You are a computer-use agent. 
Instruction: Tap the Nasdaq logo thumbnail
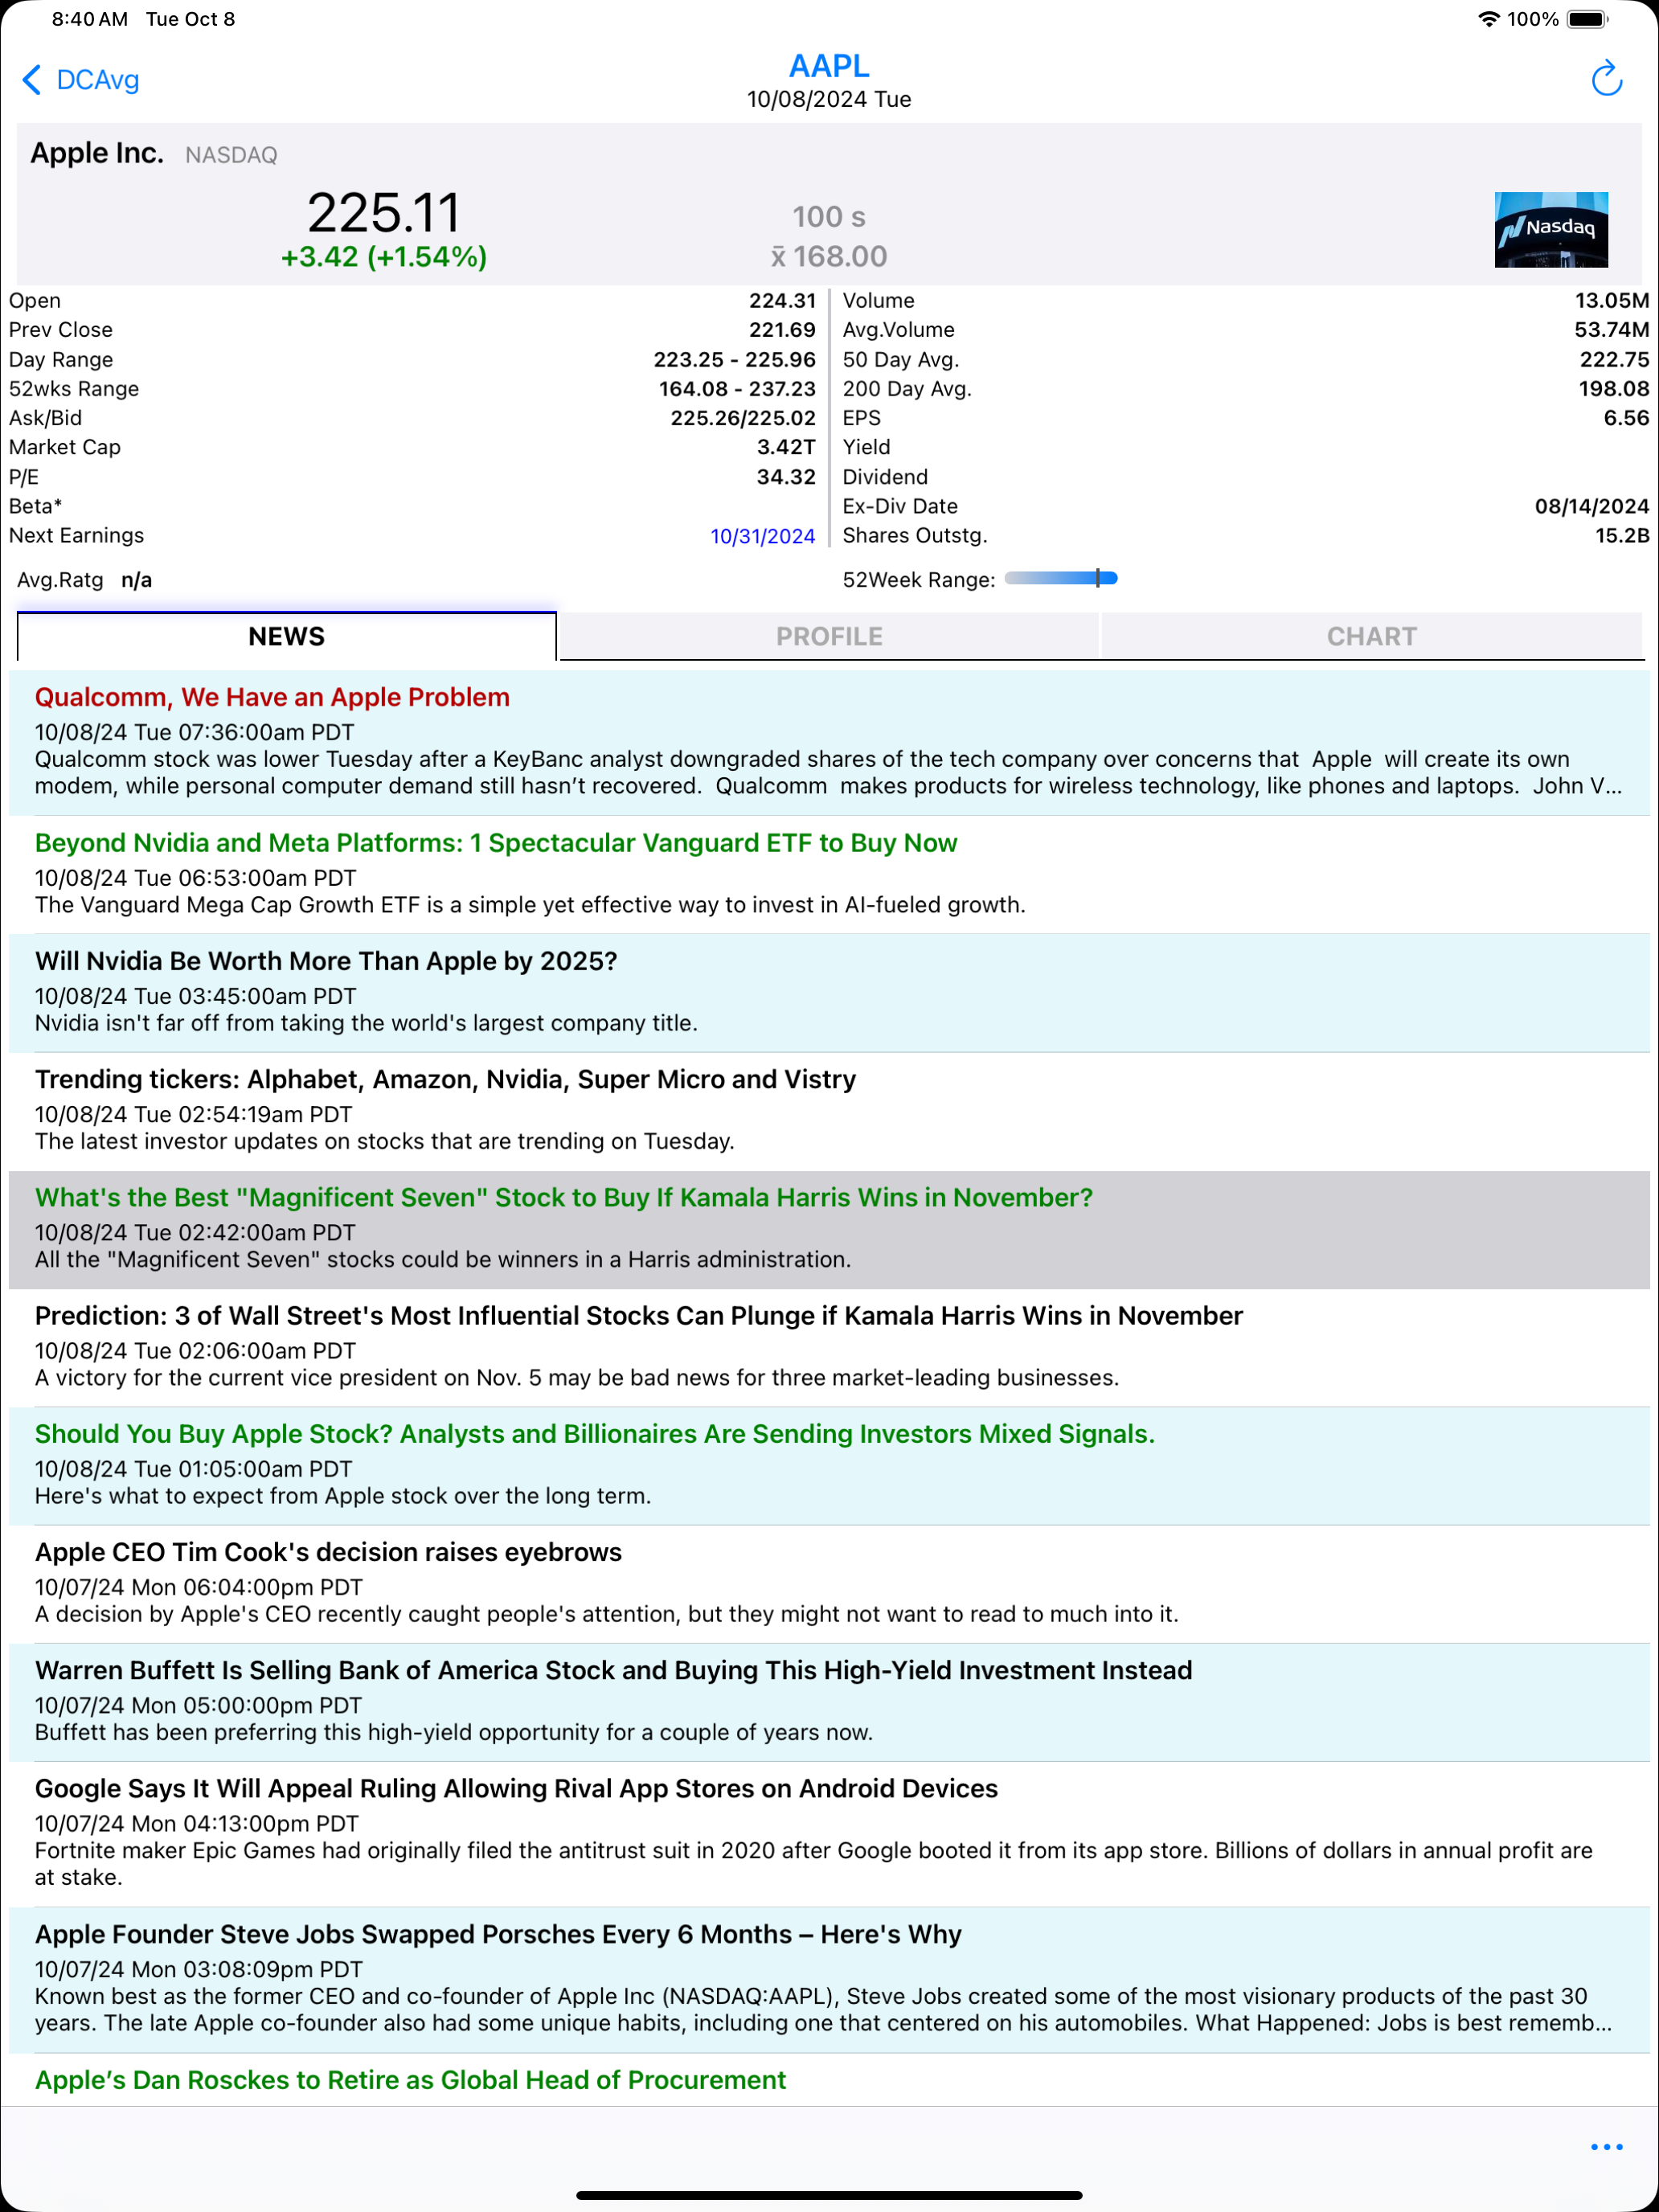1551,230
